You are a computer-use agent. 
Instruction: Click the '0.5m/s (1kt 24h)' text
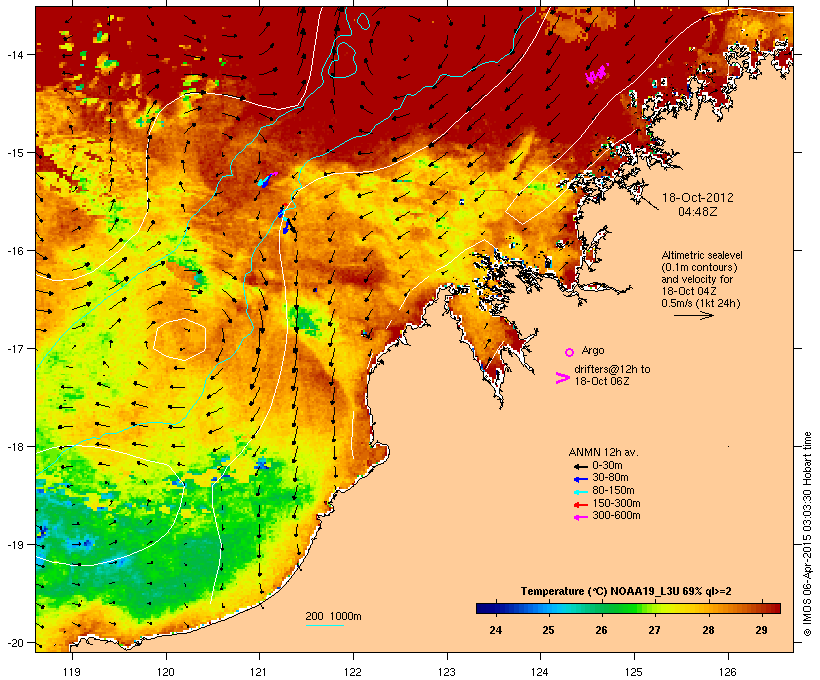point(701,303)
